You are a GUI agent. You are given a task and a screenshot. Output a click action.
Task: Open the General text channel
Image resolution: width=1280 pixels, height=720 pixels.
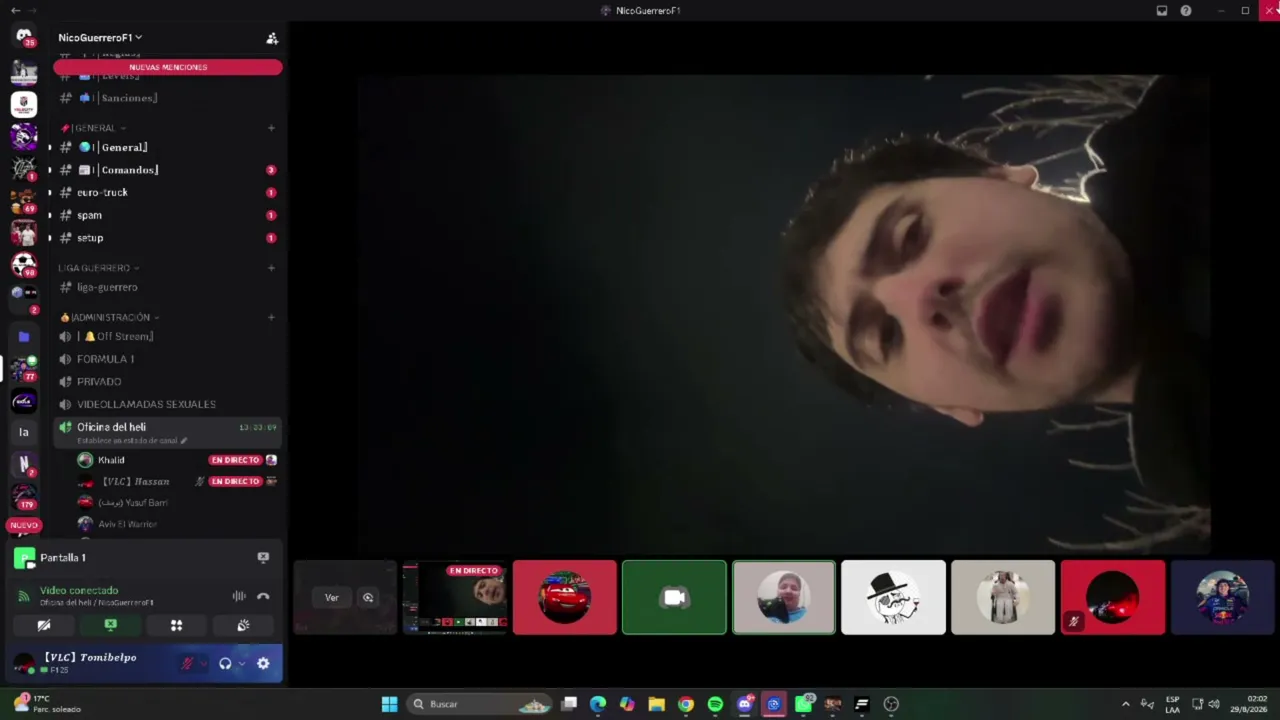click(x=167, y=147)
